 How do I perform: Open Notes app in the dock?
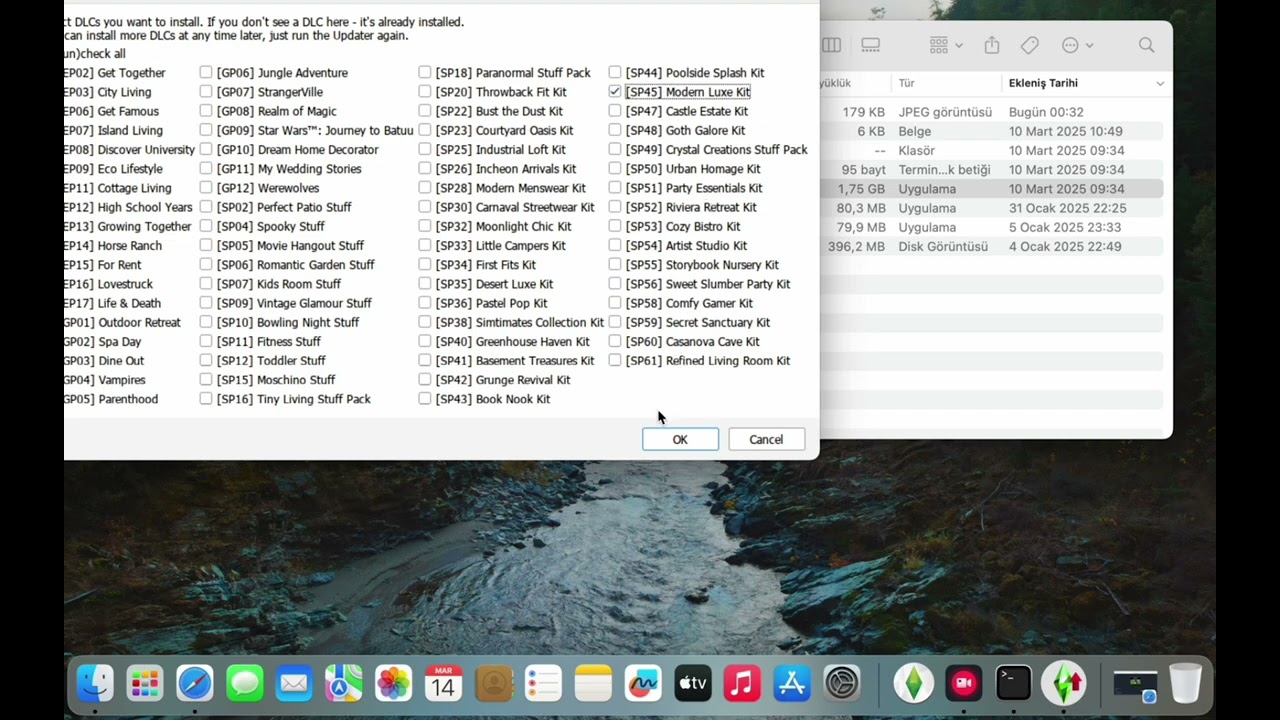[593, 684]
